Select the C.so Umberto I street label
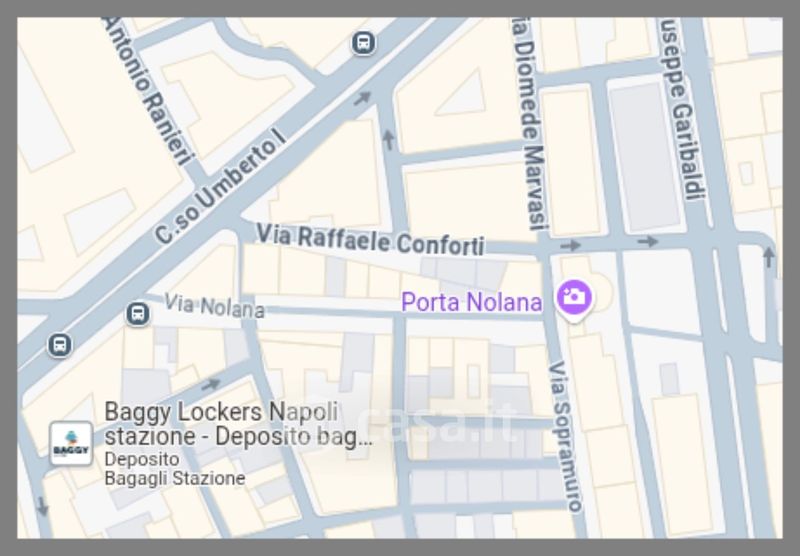The height and width of the screenshot is (556, 800). pos(220,186)
